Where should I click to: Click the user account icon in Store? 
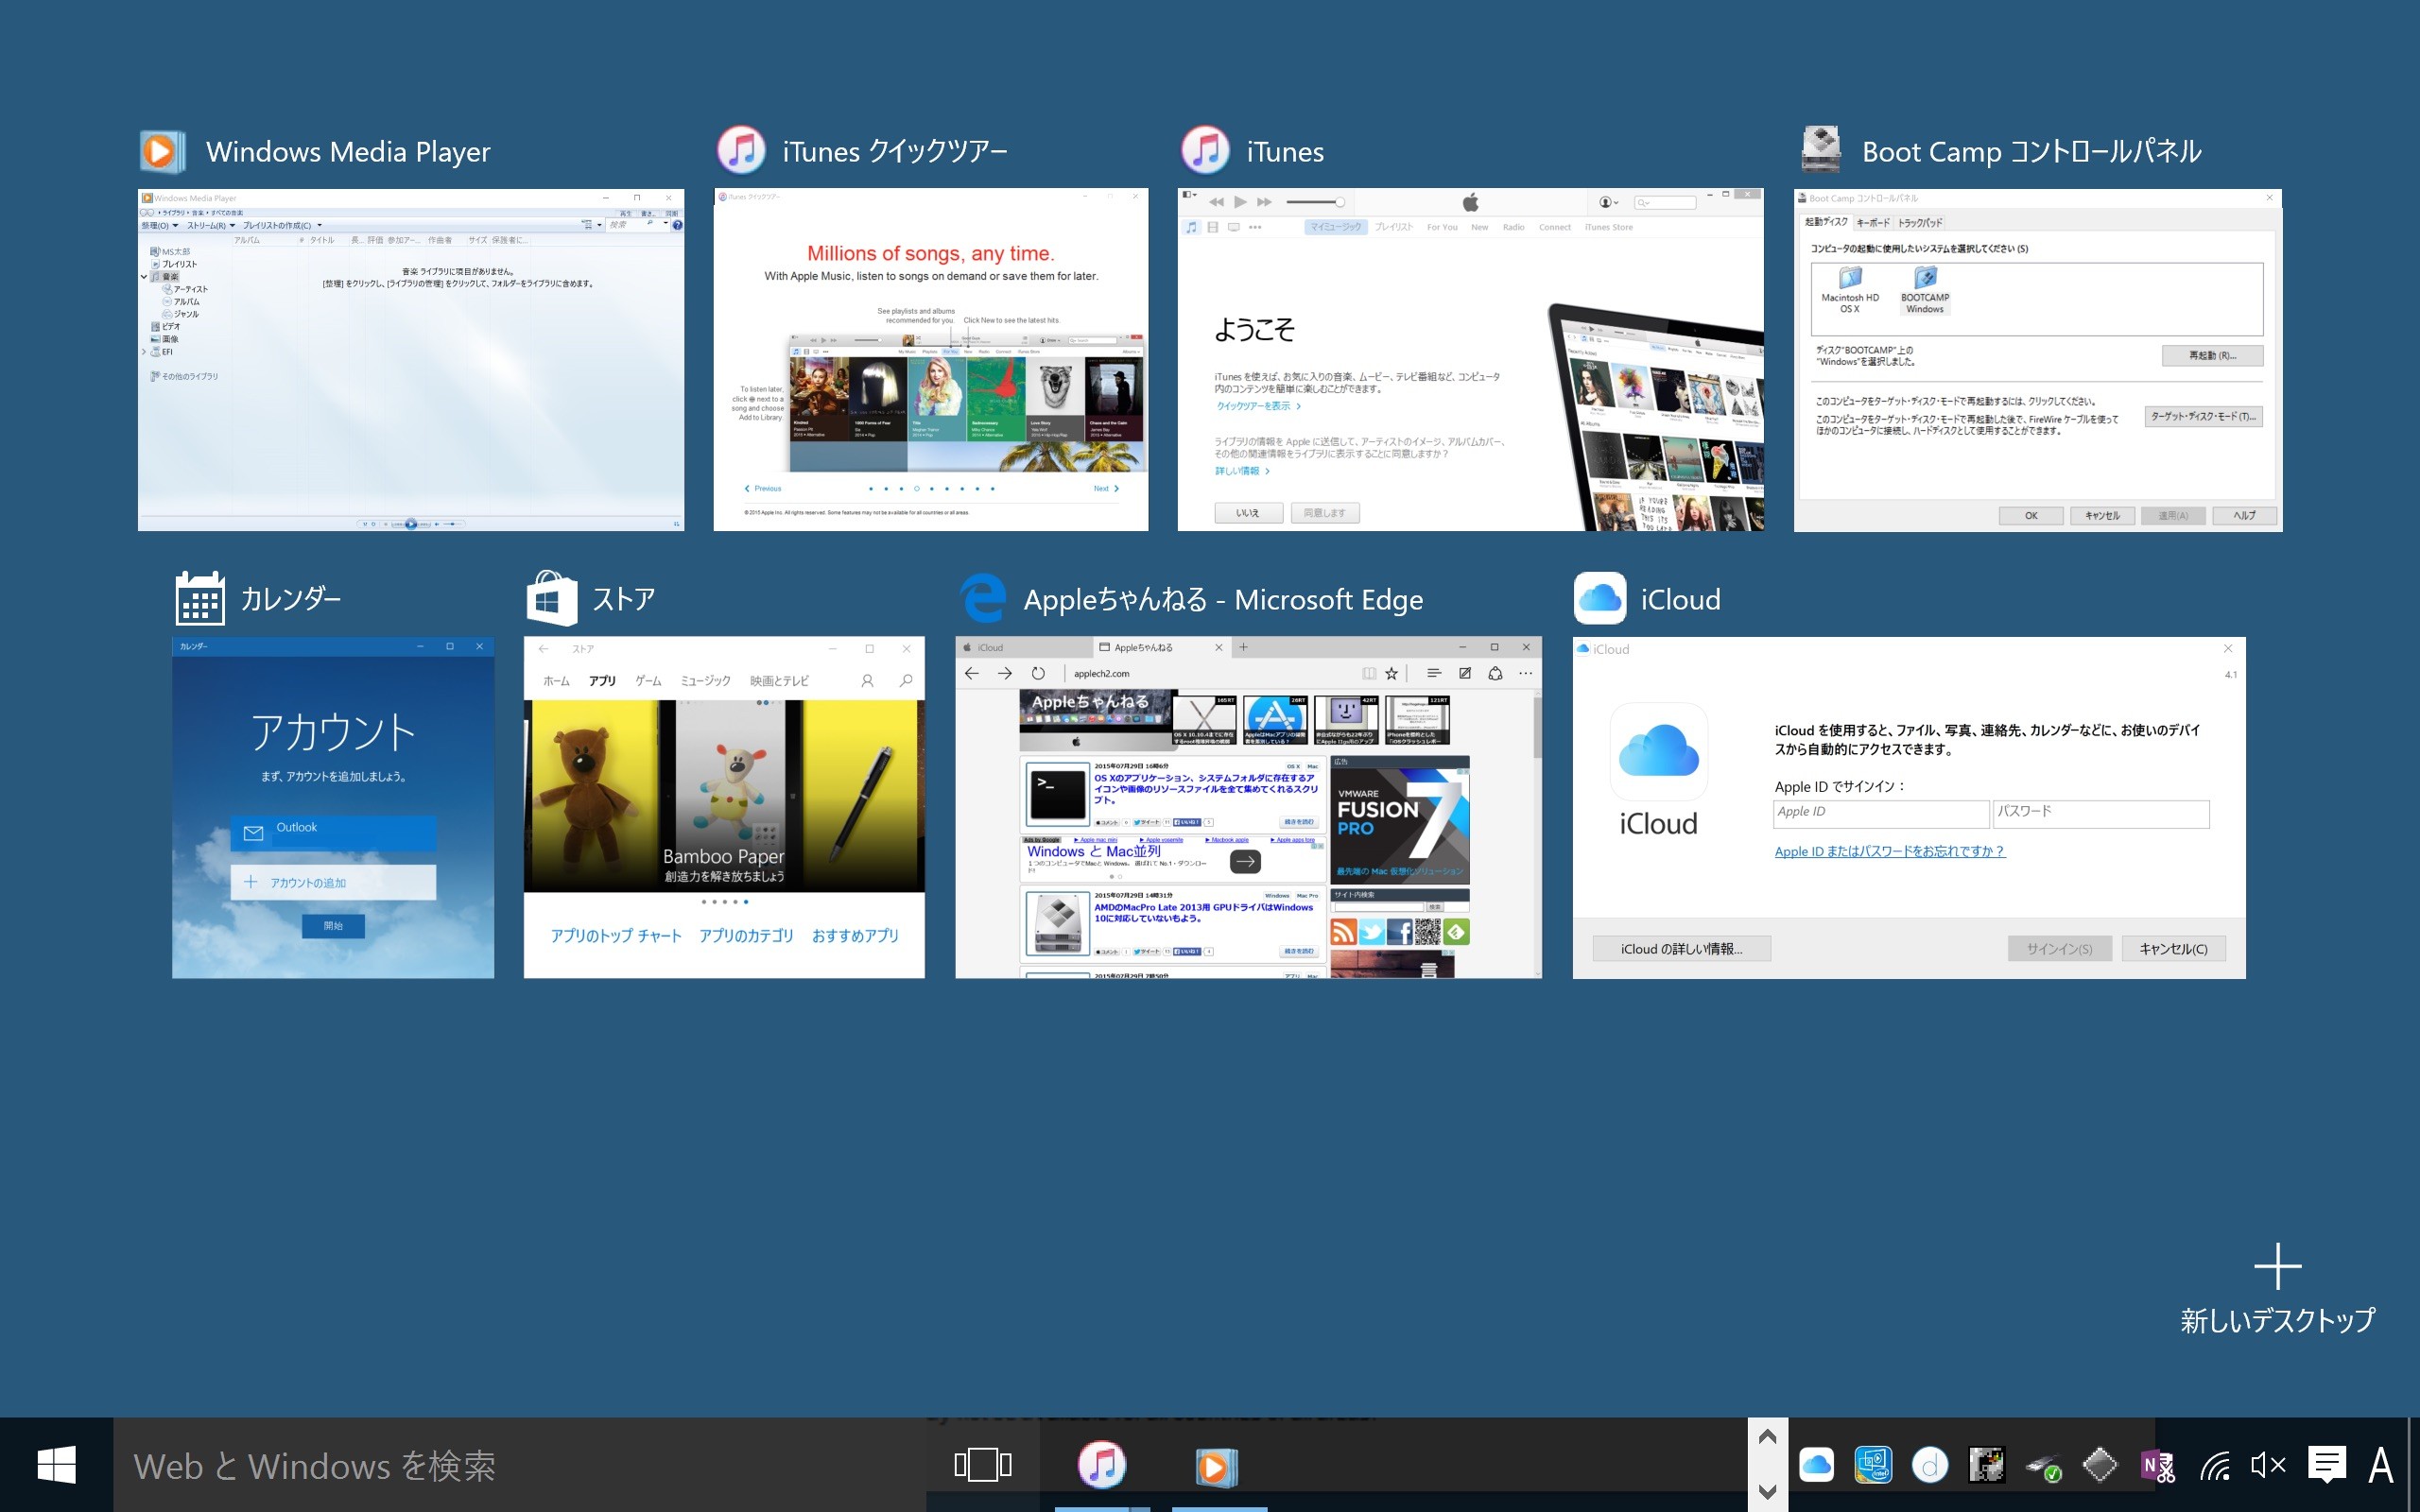tap(867, 680)
